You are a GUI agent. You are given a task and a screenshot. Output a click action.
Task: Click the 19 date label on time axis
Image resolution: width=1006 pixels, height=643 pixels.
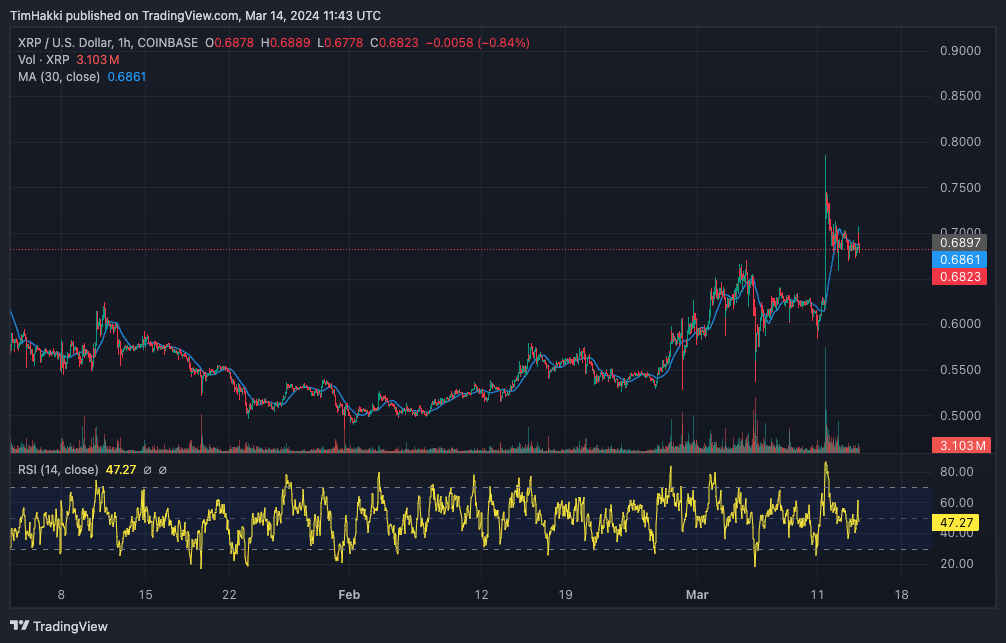tap(565, 595)
